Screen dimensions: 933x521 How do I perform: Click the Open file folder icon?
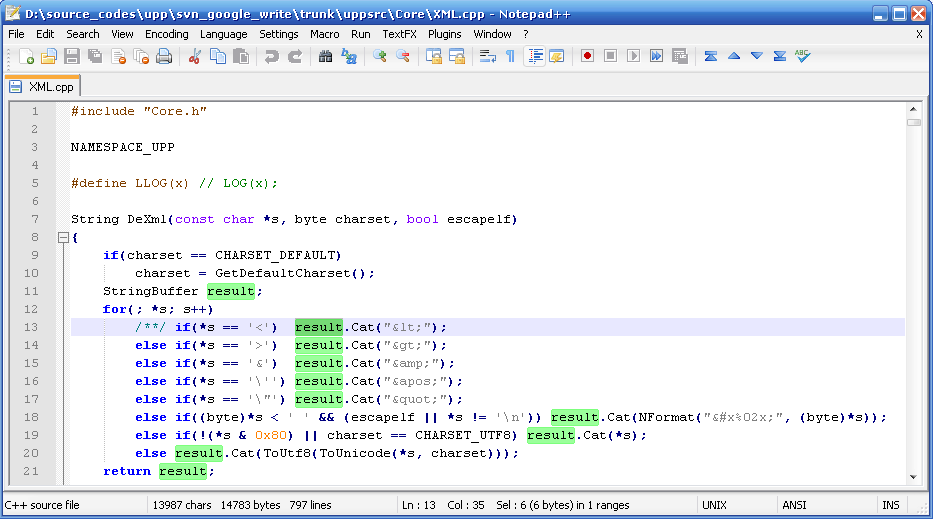tap(48, 57)
